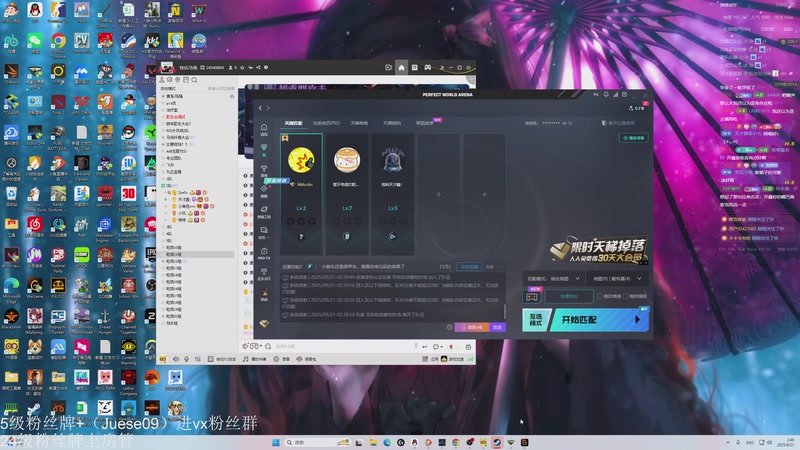The width and height of the screenshot is (800, 450).
Task: Go forward with the Arena forward arrow
Action: click(x=268, y=108)
